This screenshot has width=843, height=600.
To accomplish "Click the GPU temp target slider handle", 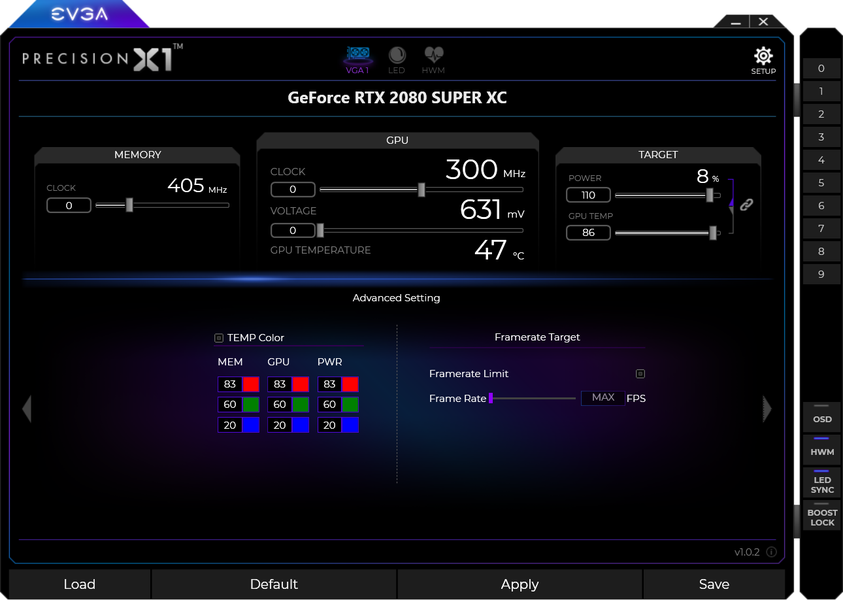I will click(x=713, y=233).
